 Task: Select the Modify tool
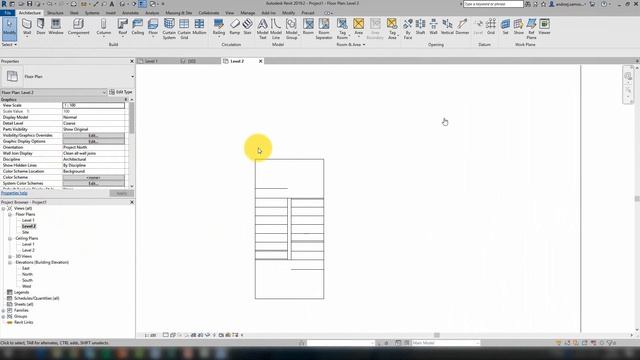tap(9, 28)
